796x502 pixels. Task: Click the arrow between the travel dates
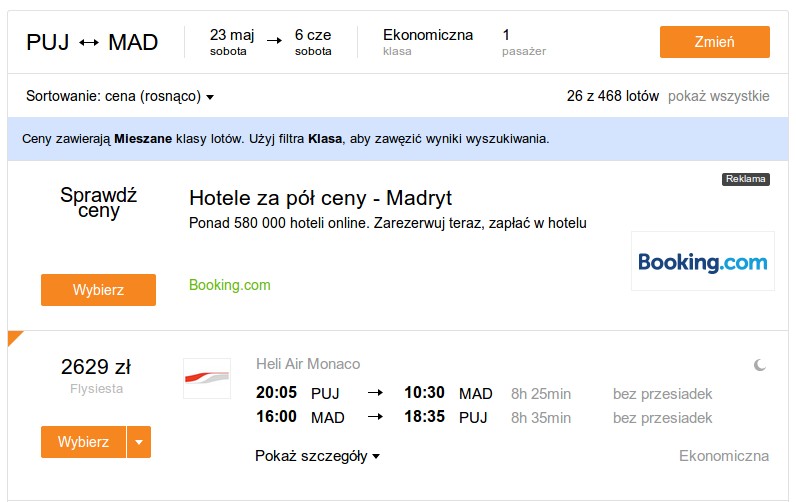tap(274, 41)
